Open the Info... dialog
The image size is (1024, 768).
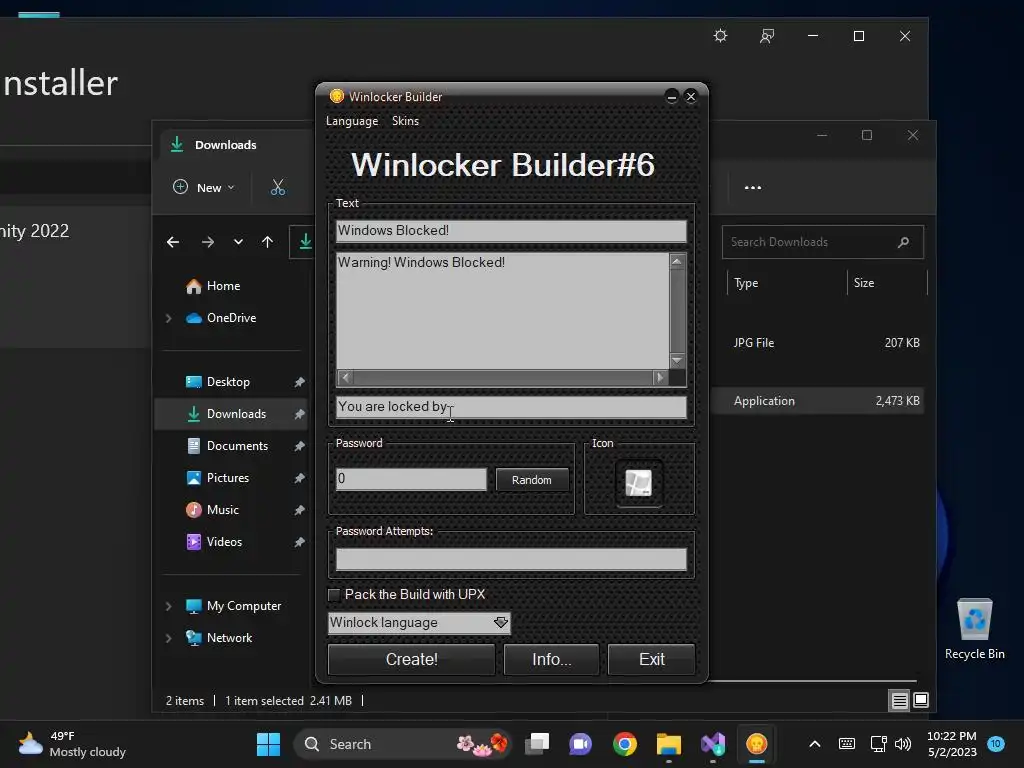point(551,659)
